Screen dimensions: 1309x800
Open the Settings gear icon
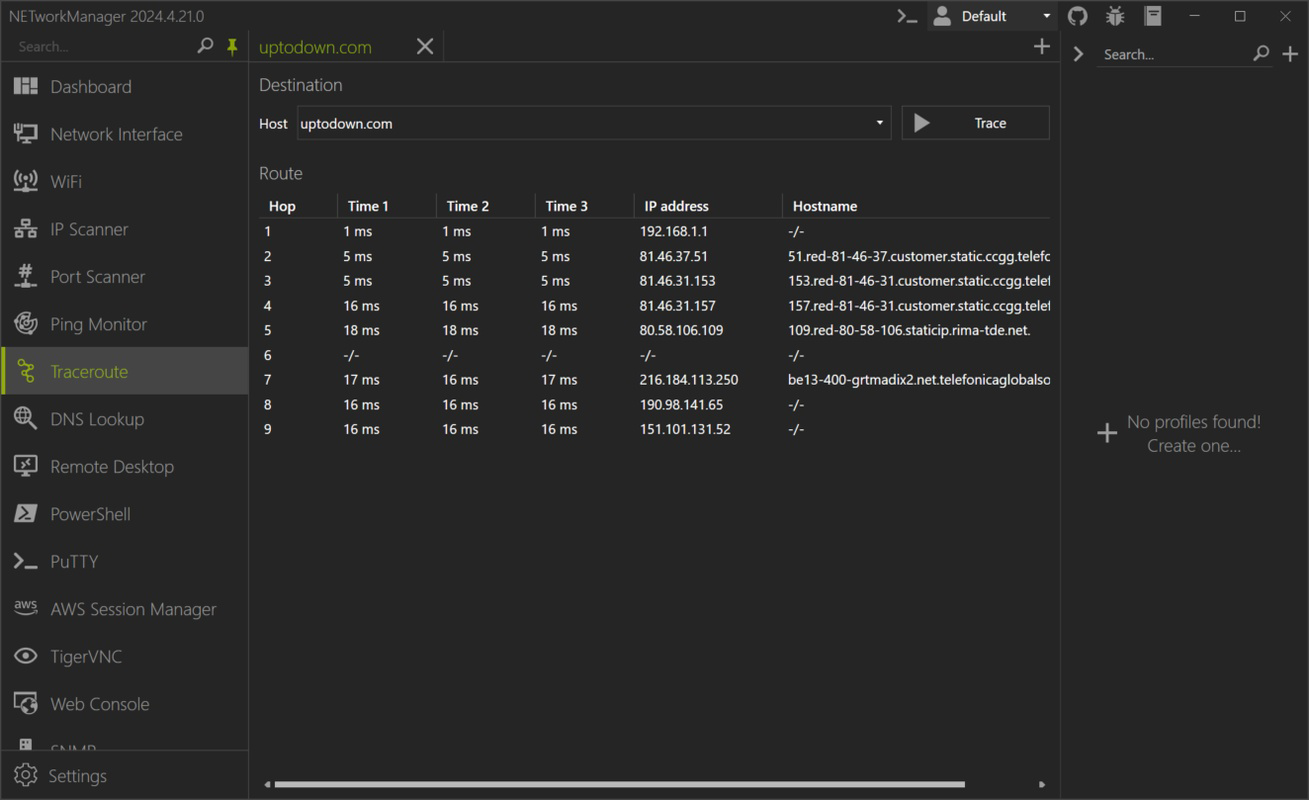(x=26, y=776)
